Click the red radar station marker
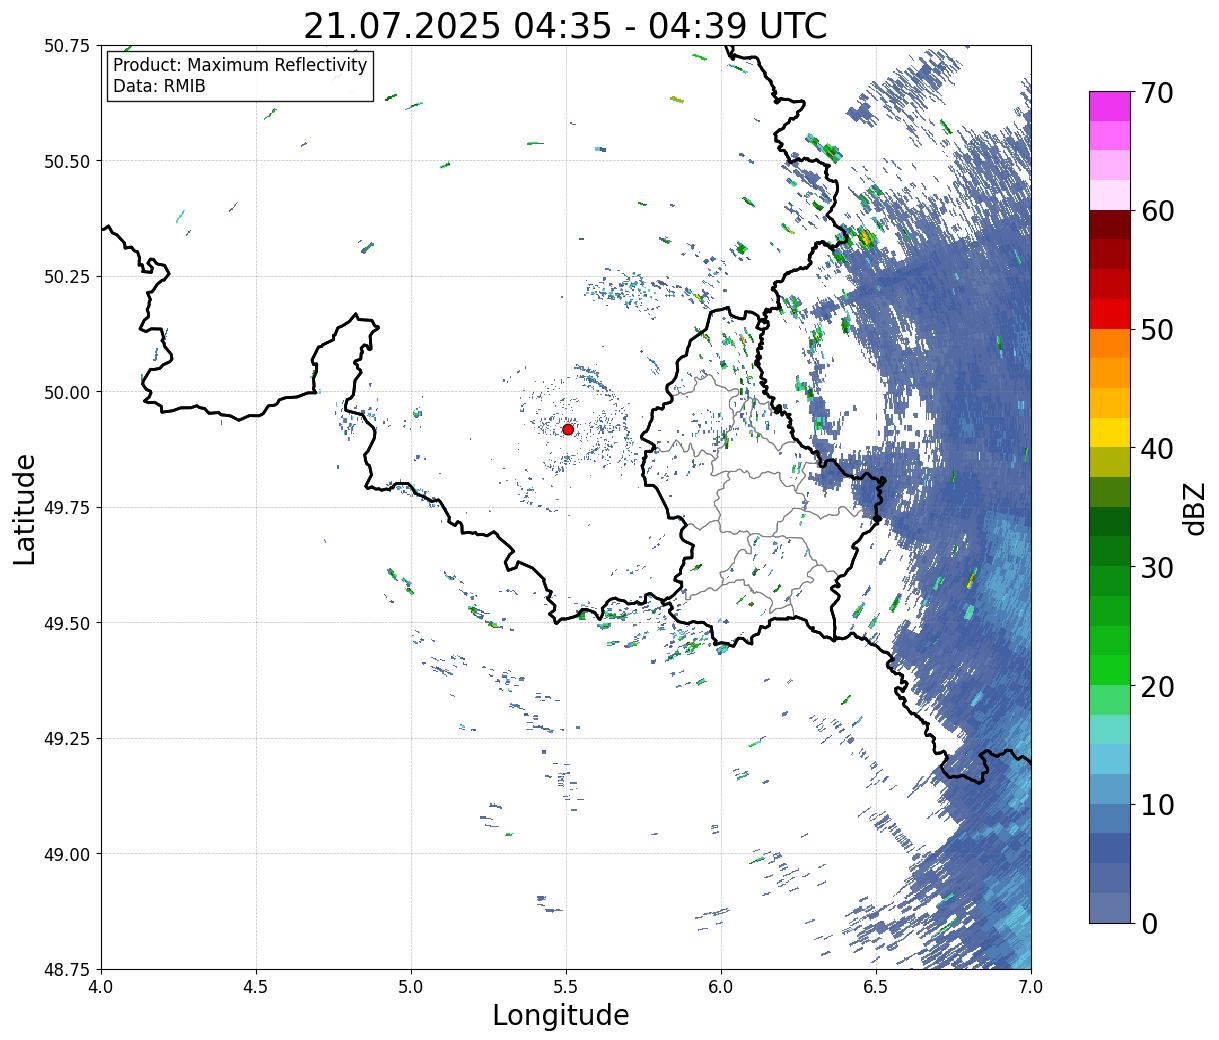This screenshot has width=1219, height=1040. point(568,429)
